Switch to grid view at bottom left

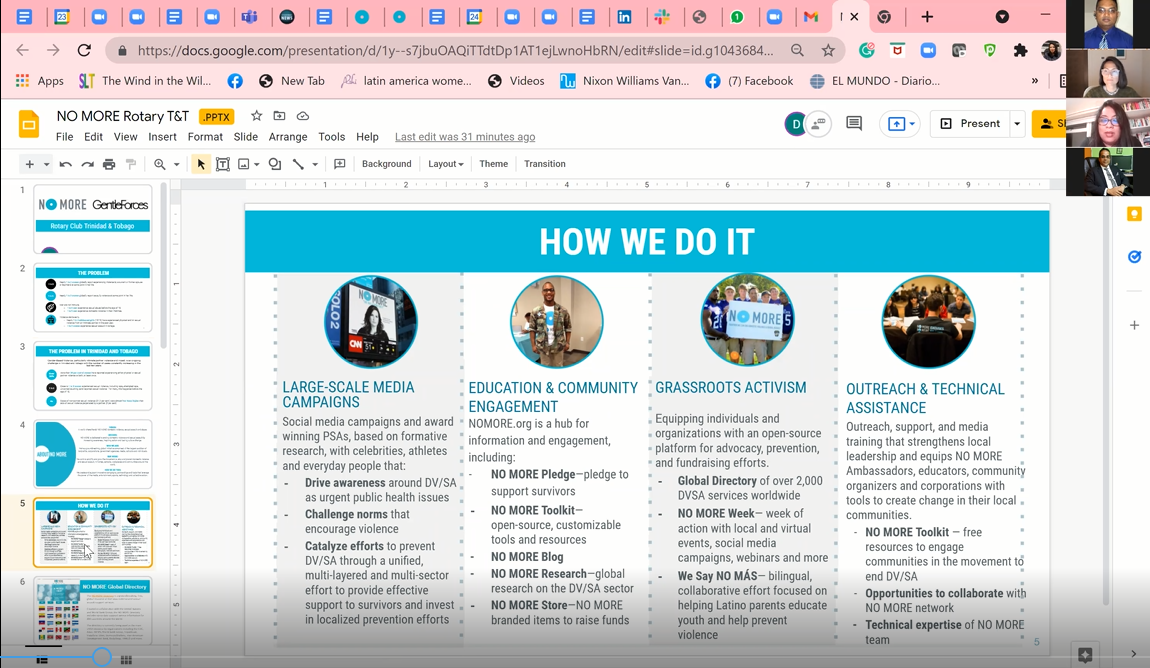pos(126,660)
